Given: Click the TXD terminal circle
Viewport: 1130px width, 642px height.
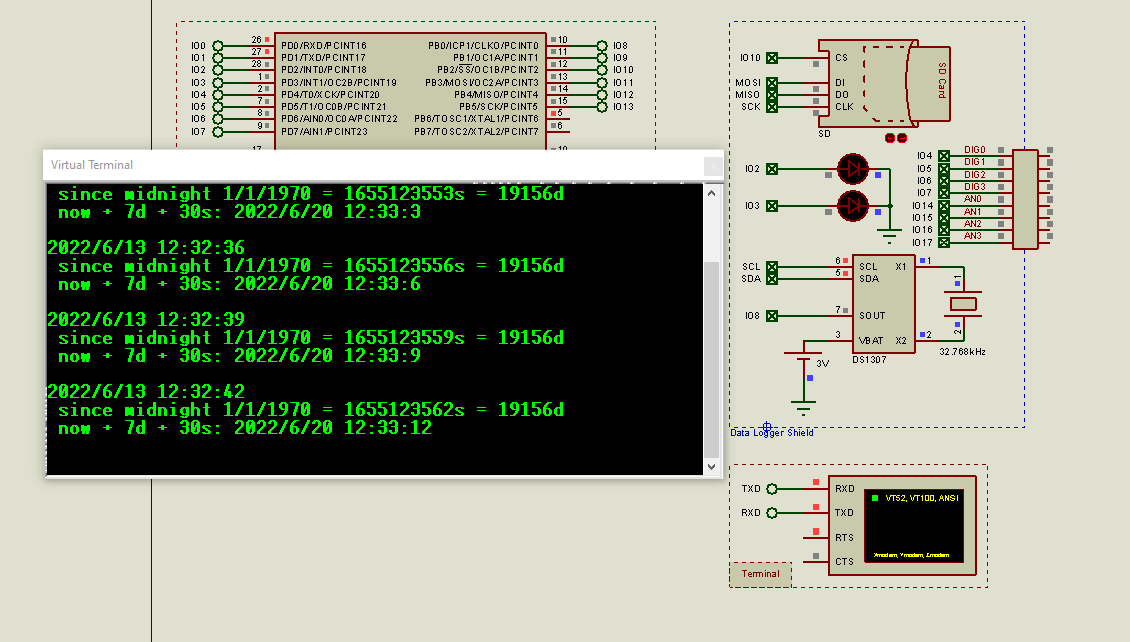Looking at the screenshot, I should coord(772,489).
